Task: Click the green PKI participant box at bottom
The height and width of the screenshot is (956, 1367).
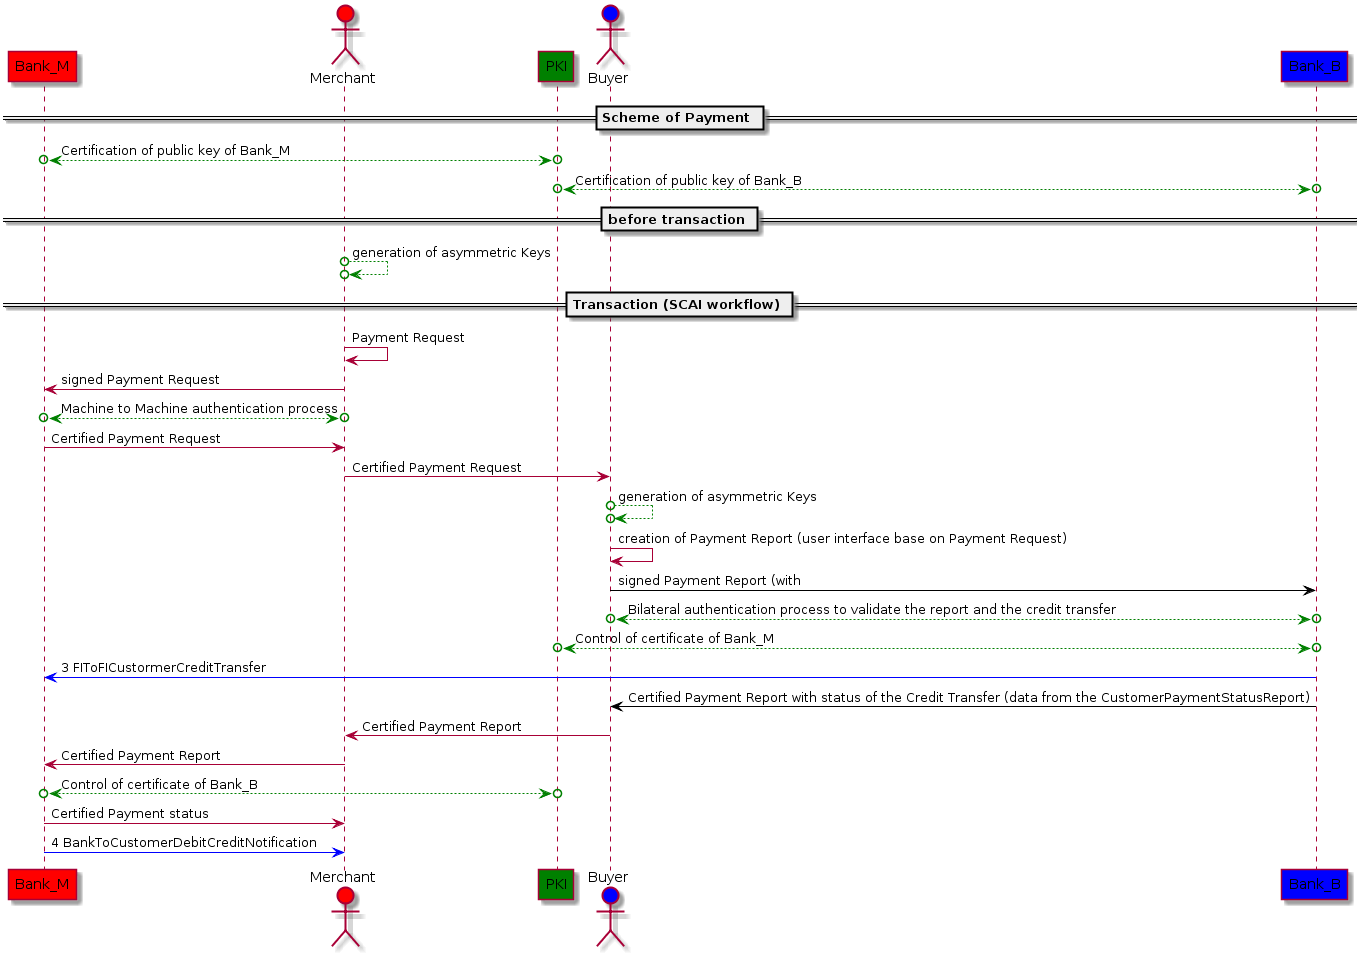Action: pos(556,884)
